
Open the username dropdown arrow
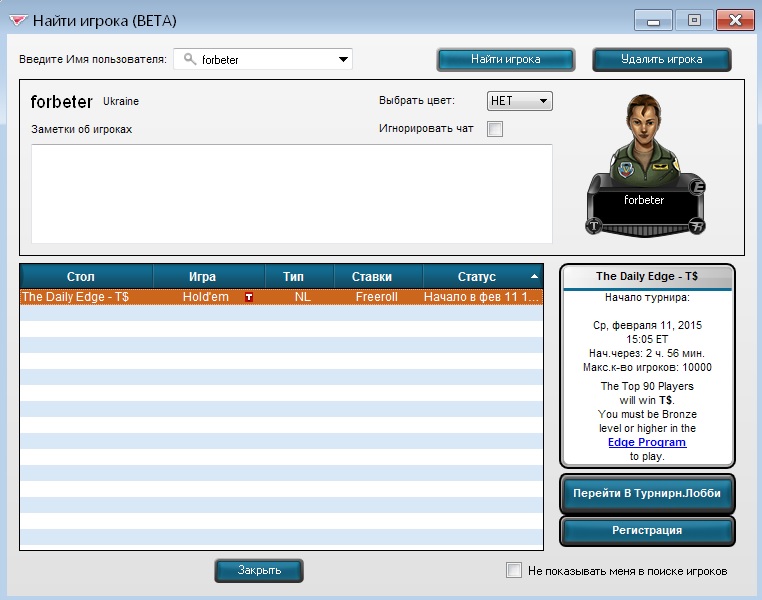click(x=343, y=59)
